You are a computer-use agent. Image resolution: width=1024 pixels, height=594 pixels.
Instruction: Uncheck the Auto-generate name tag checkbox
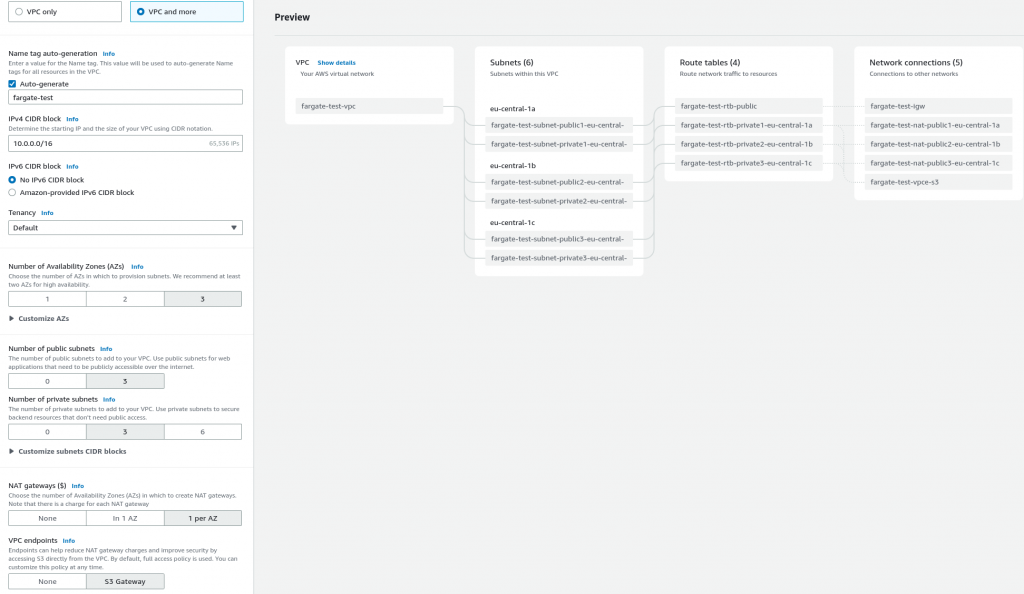[11, 85]
